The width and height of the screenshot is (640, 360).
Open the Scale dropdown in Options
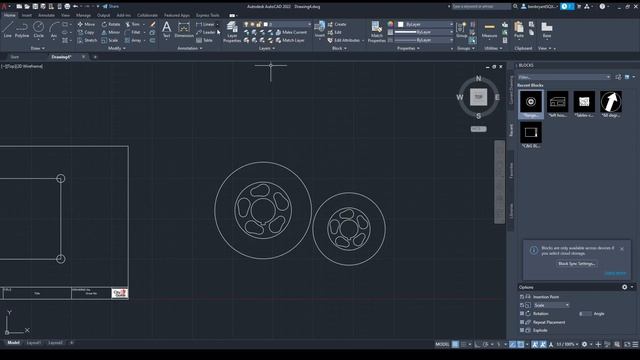(x=551, y=305)
